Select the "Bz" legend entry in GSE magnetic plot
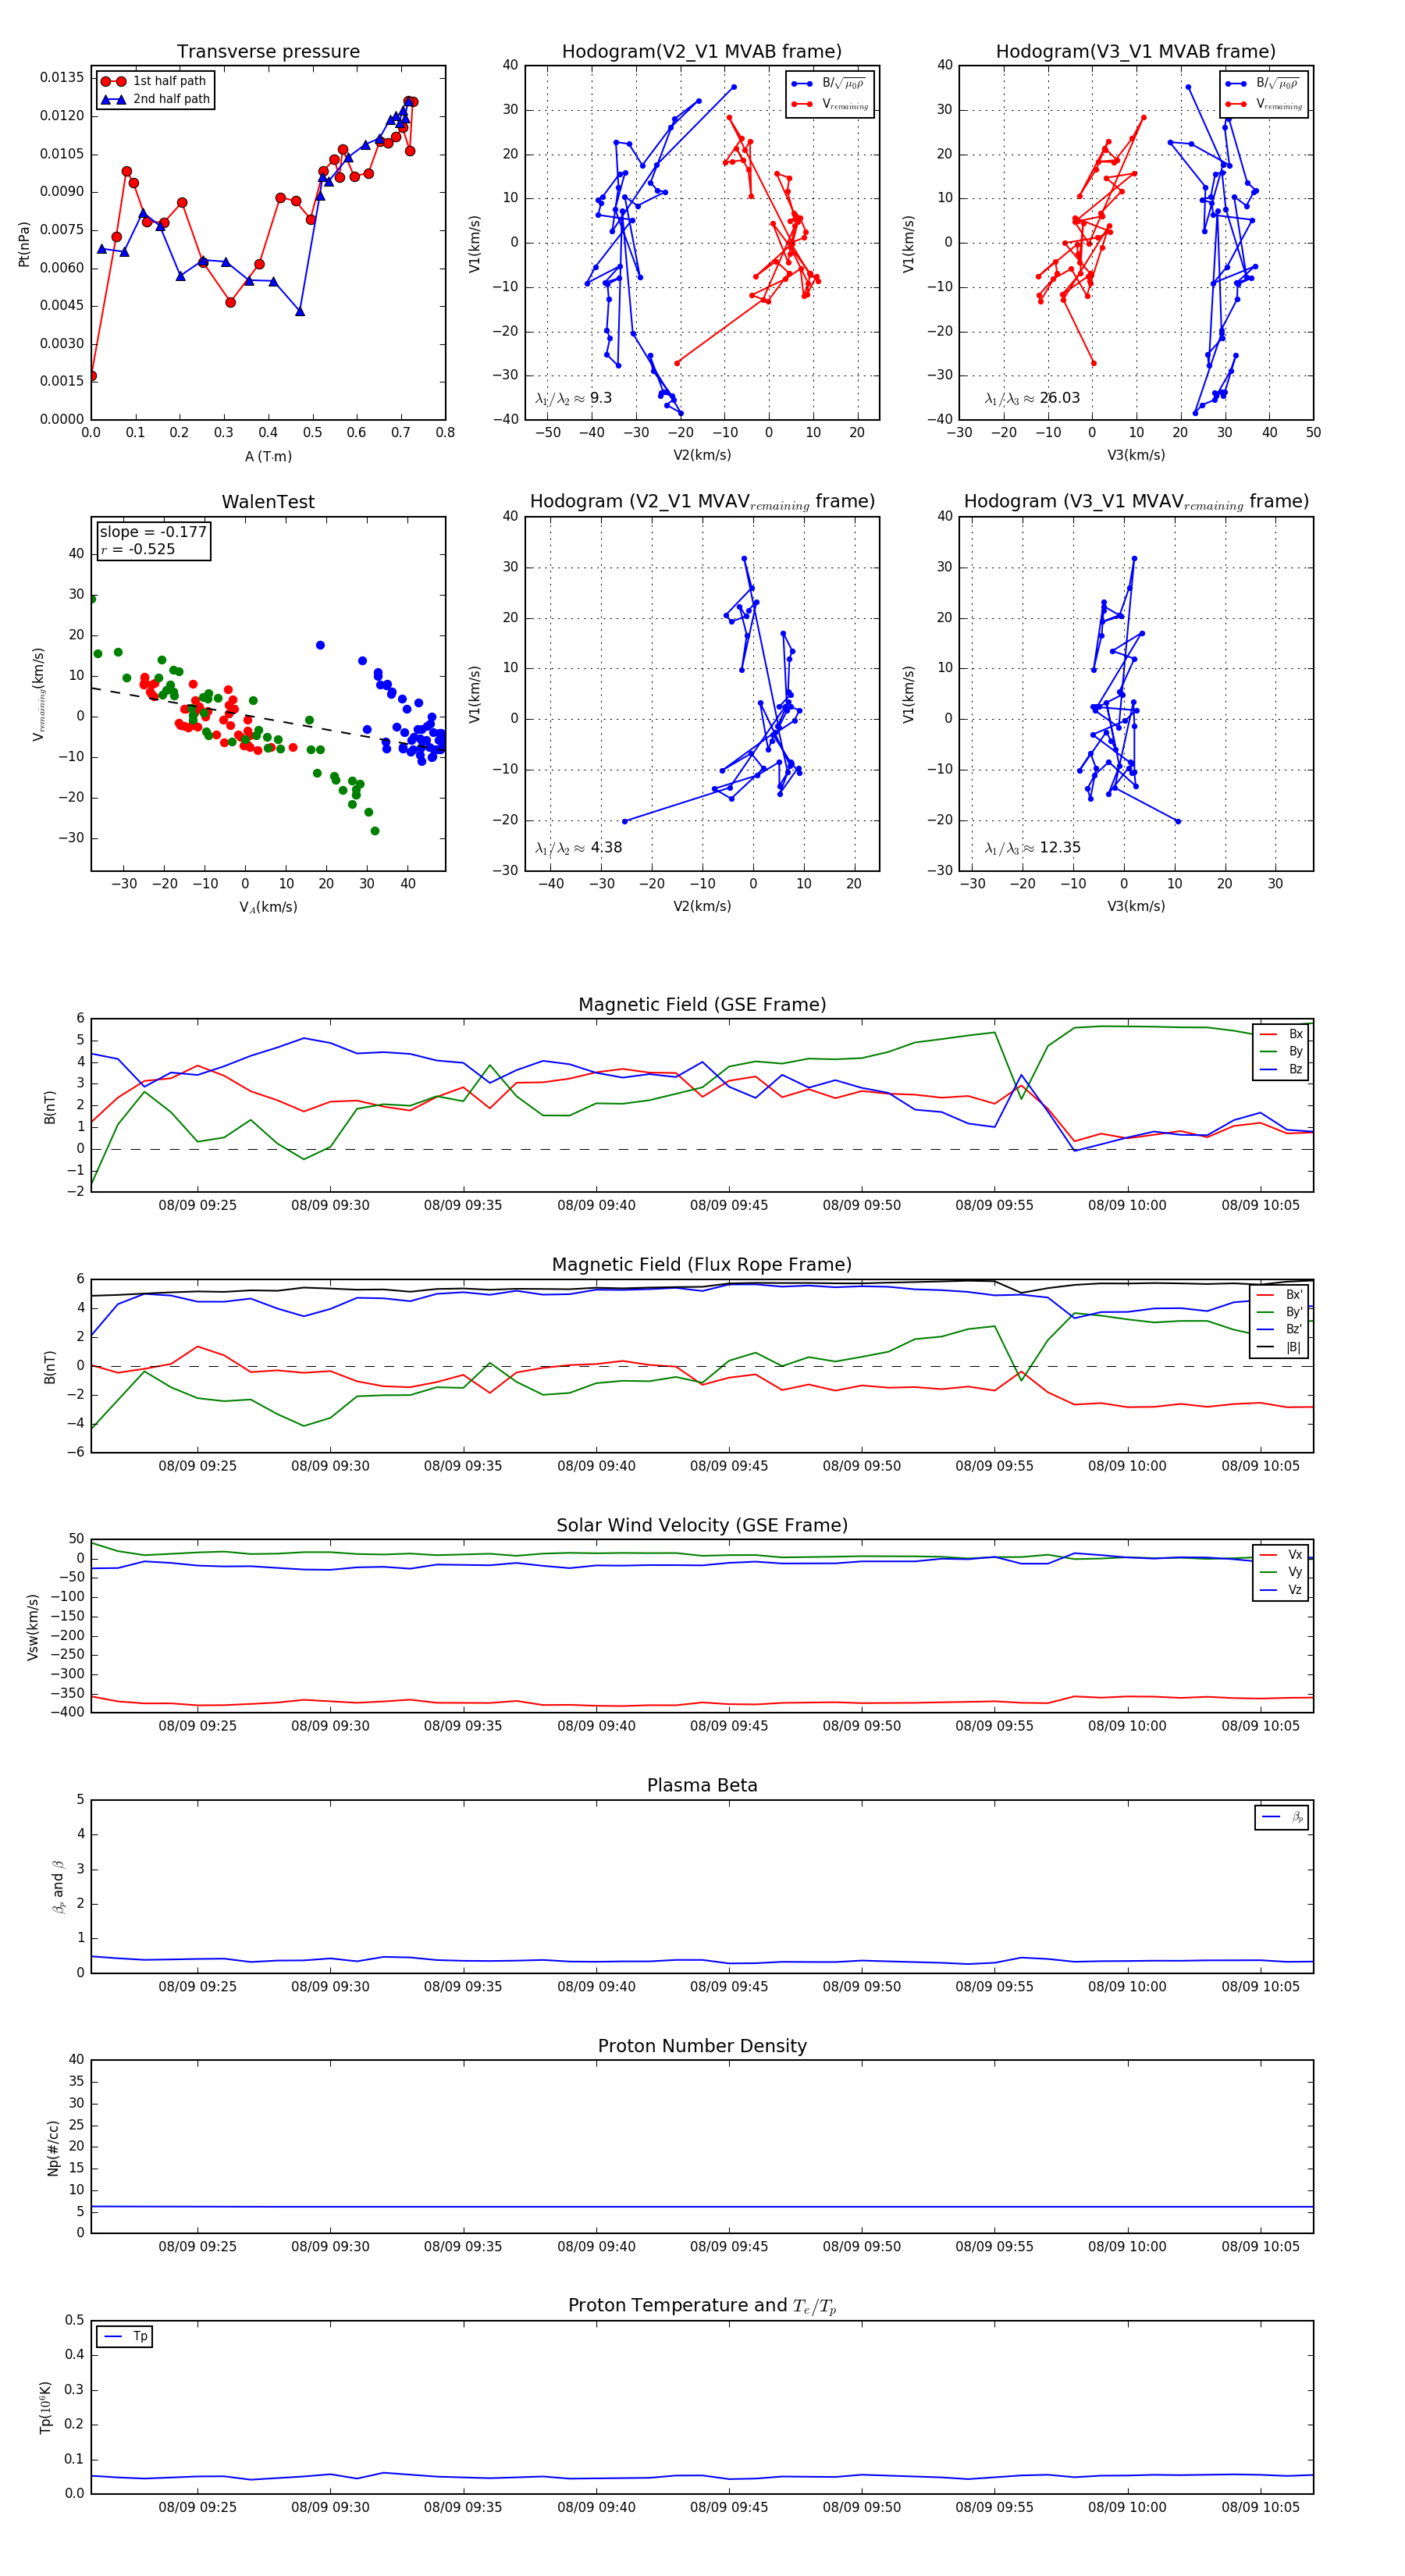 coord(1281,1069)
